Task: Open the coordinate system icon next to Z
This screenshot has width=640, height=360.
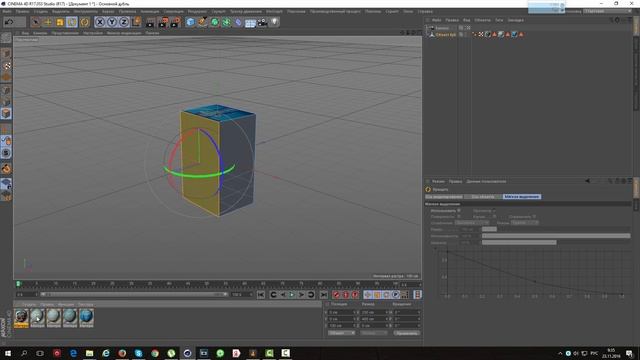Action: [137, 22]
